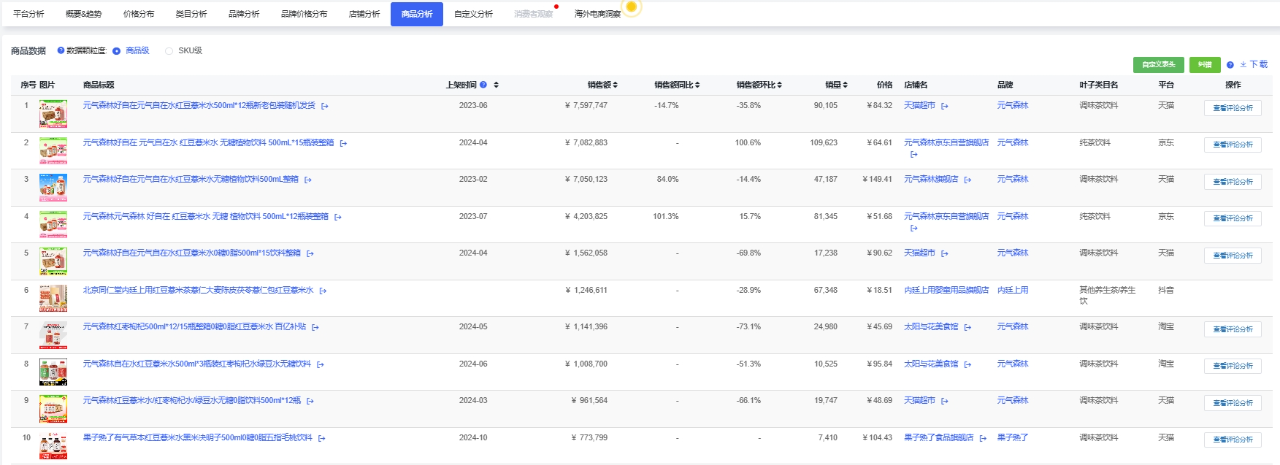
Task: Sort table by 上架时间 arrows
Action: click(496, 85)
